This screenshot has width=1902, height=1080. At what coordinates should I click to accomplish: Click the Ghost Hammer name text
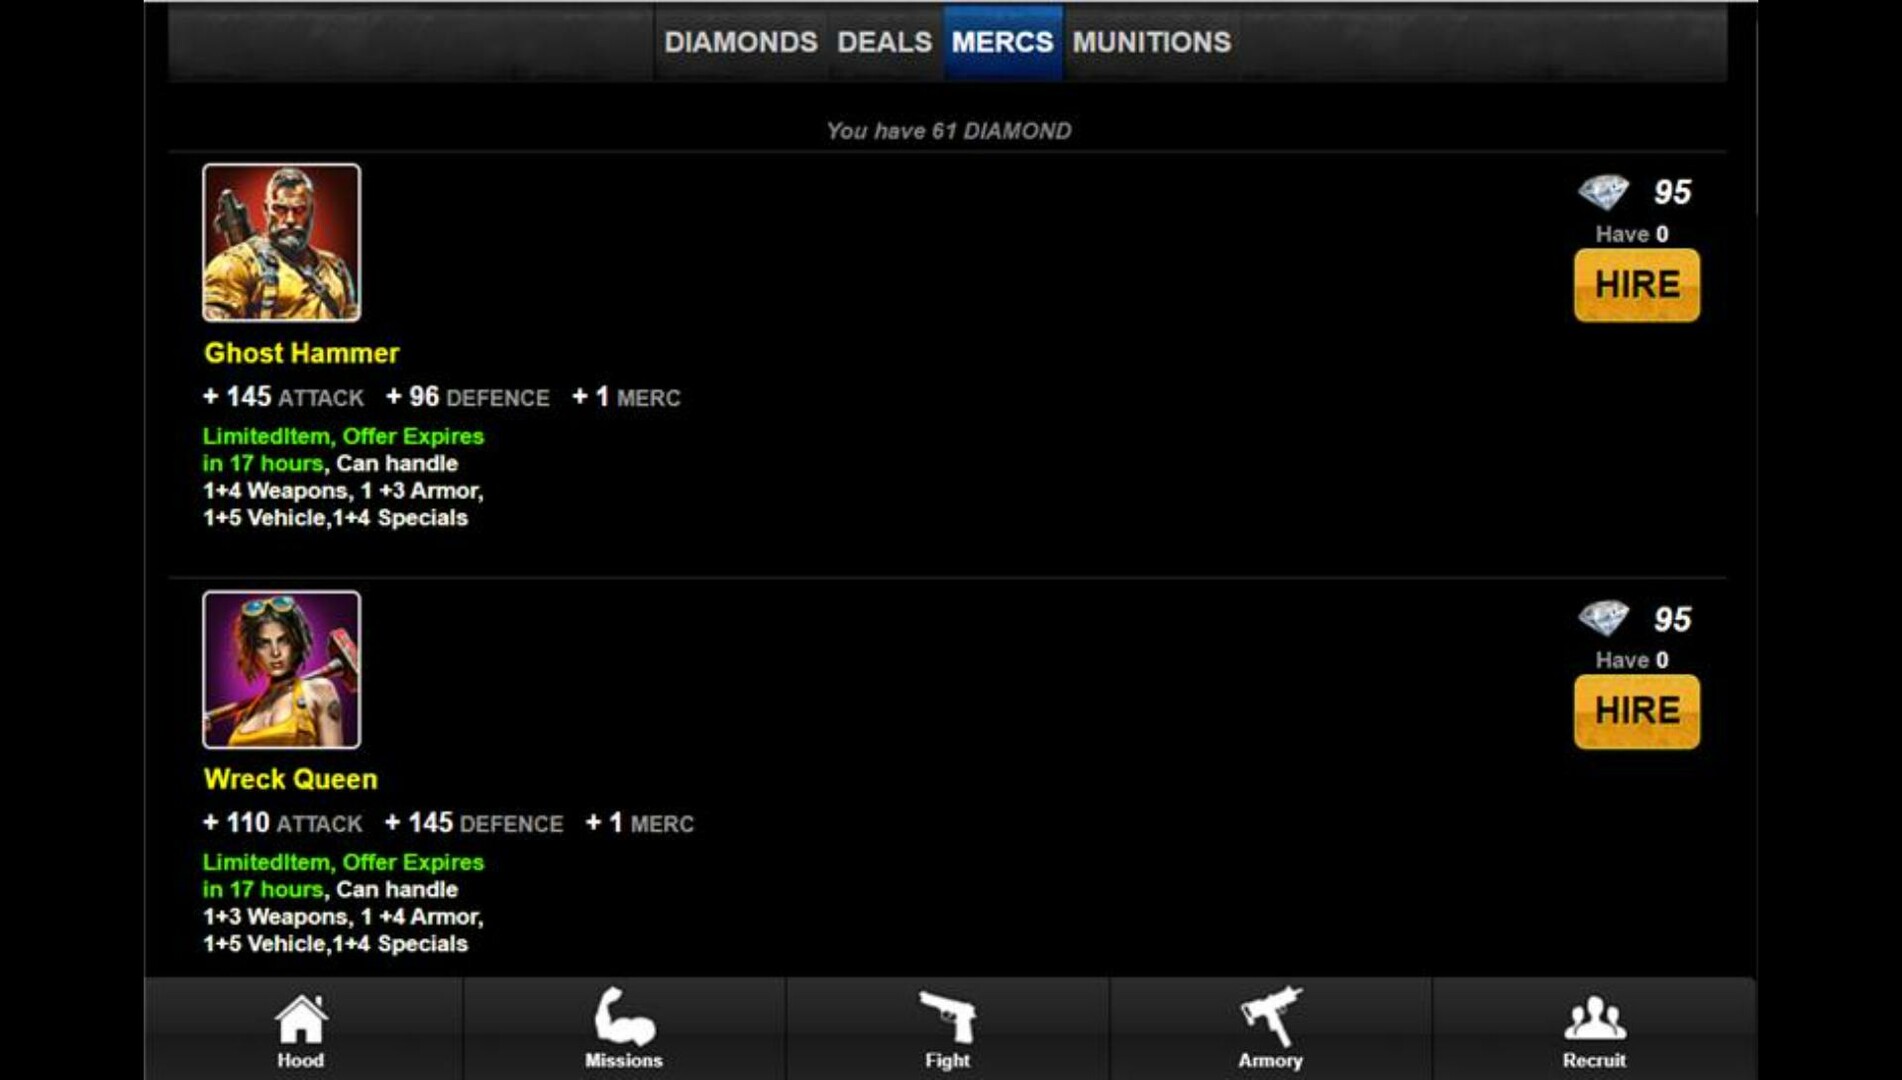300,353
